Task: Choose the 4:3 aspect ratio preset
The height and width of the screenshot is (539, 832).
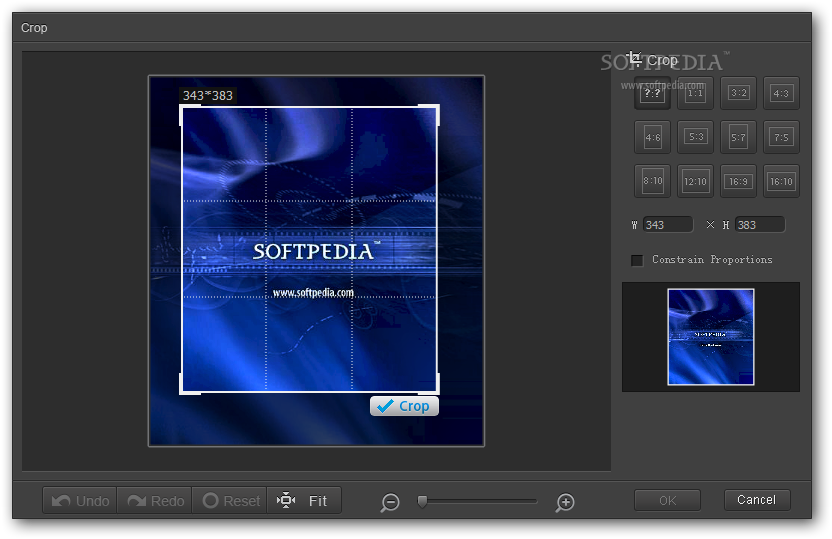Action: (x=781, y=93)
